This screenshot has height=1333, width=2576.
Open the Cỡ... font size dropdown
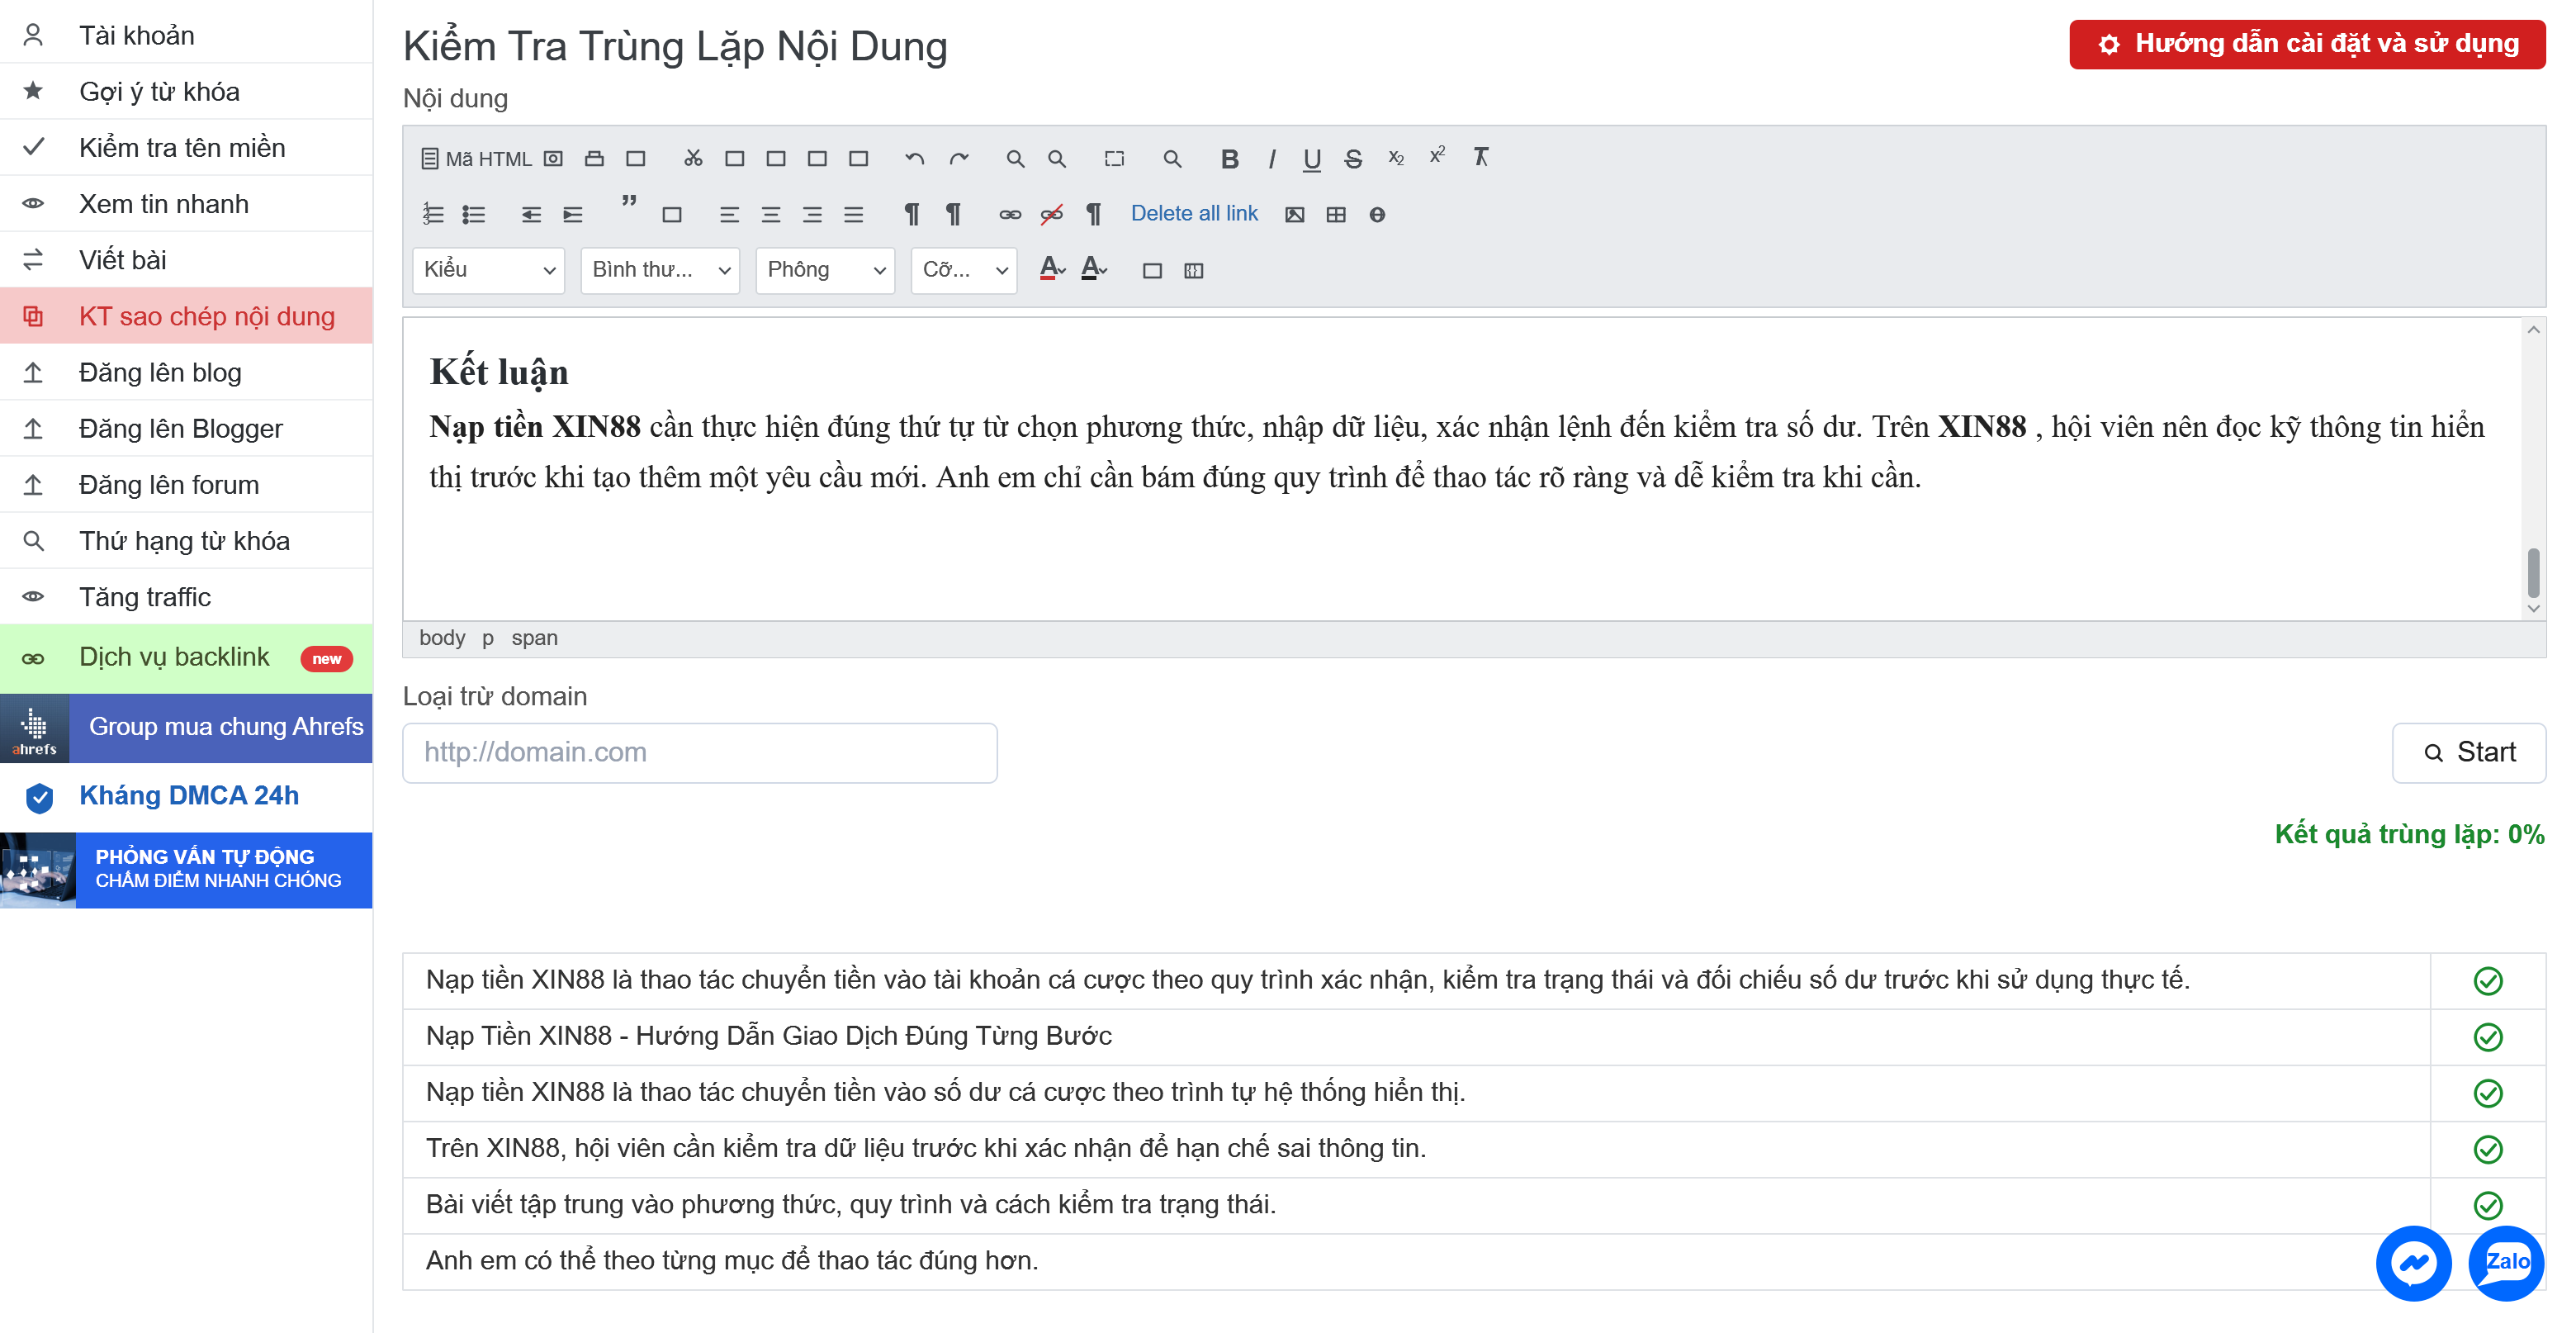[x=964, y=270]
